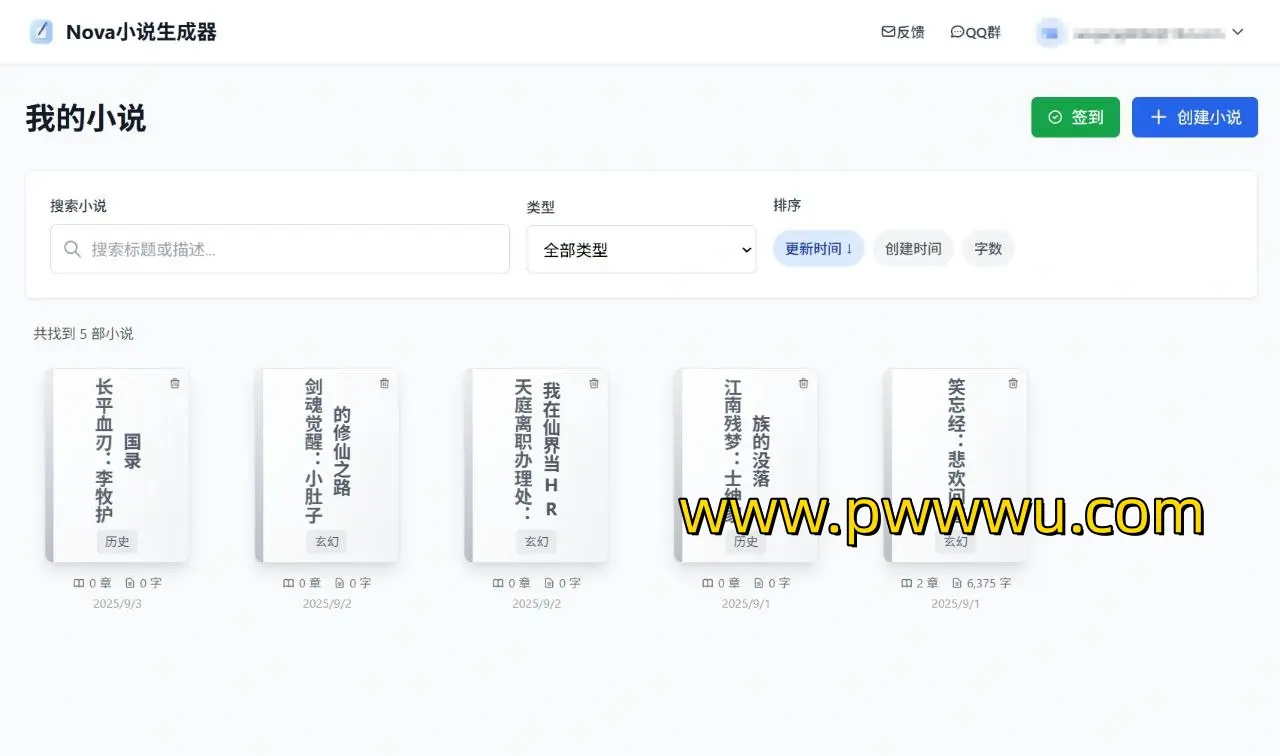Remove 天庭离职办理处 novel with trash icon
Screen dimensions: 1280x756
594,383
